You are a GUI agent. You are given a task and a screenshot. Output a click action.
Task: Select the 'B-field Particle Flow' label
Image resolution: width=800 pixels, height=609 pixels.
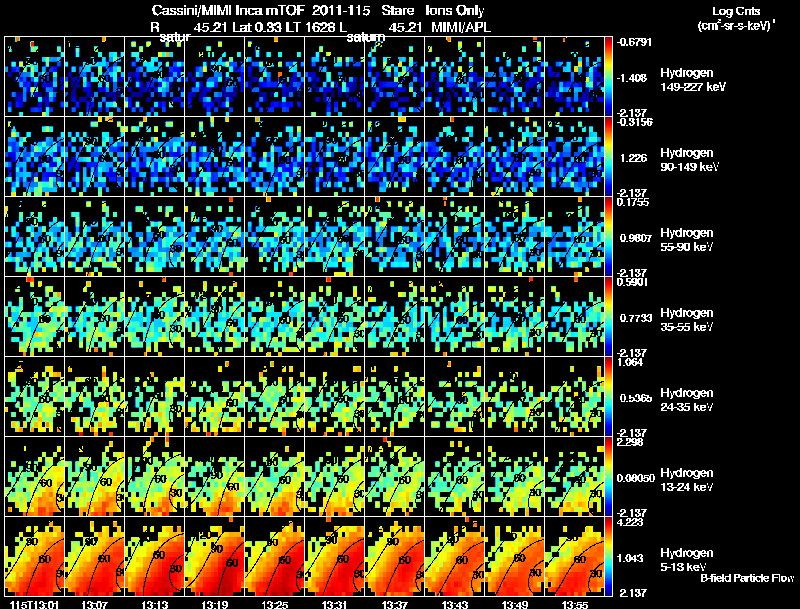(x=747, y=578)
